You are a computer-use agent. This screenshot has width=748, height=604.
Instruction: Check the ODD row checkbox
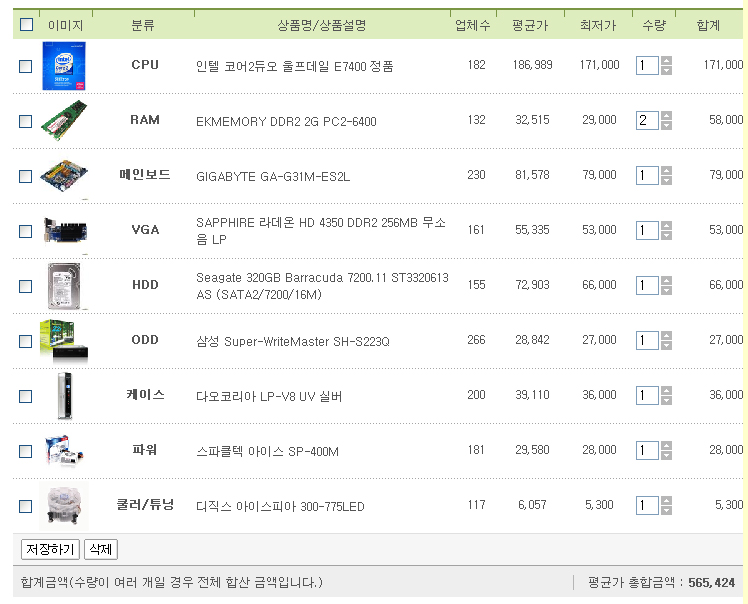coord(25,342)
